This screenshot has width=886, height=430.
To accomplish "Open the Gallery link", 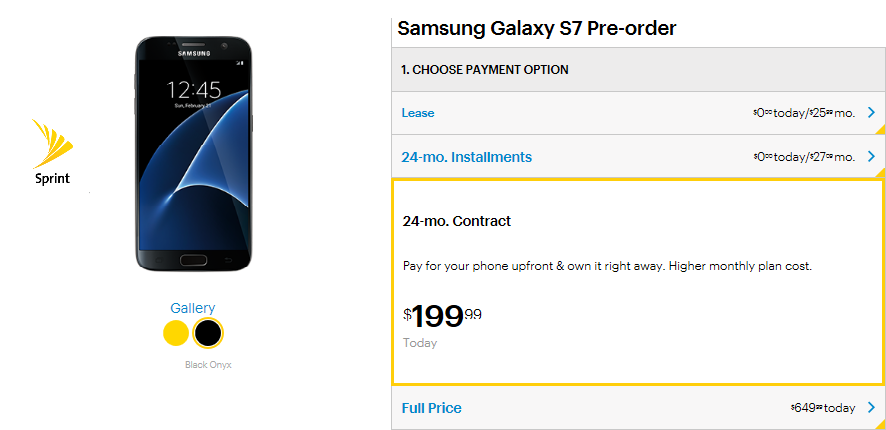I will click(193, 308).
